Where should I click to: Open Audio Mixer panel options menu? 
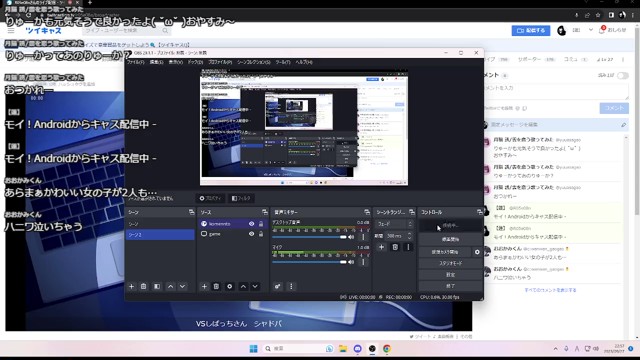(291, 287)
